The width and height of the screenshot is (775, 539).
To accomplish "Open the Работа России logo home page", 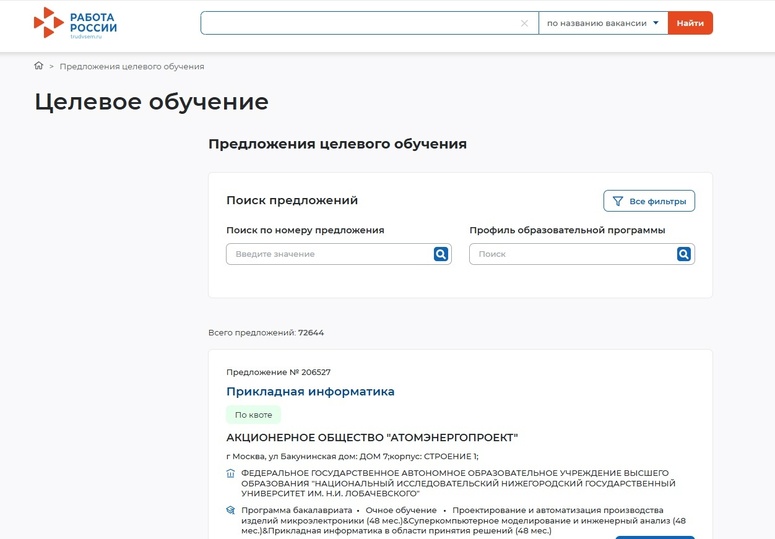I will (x=76, y=23).
